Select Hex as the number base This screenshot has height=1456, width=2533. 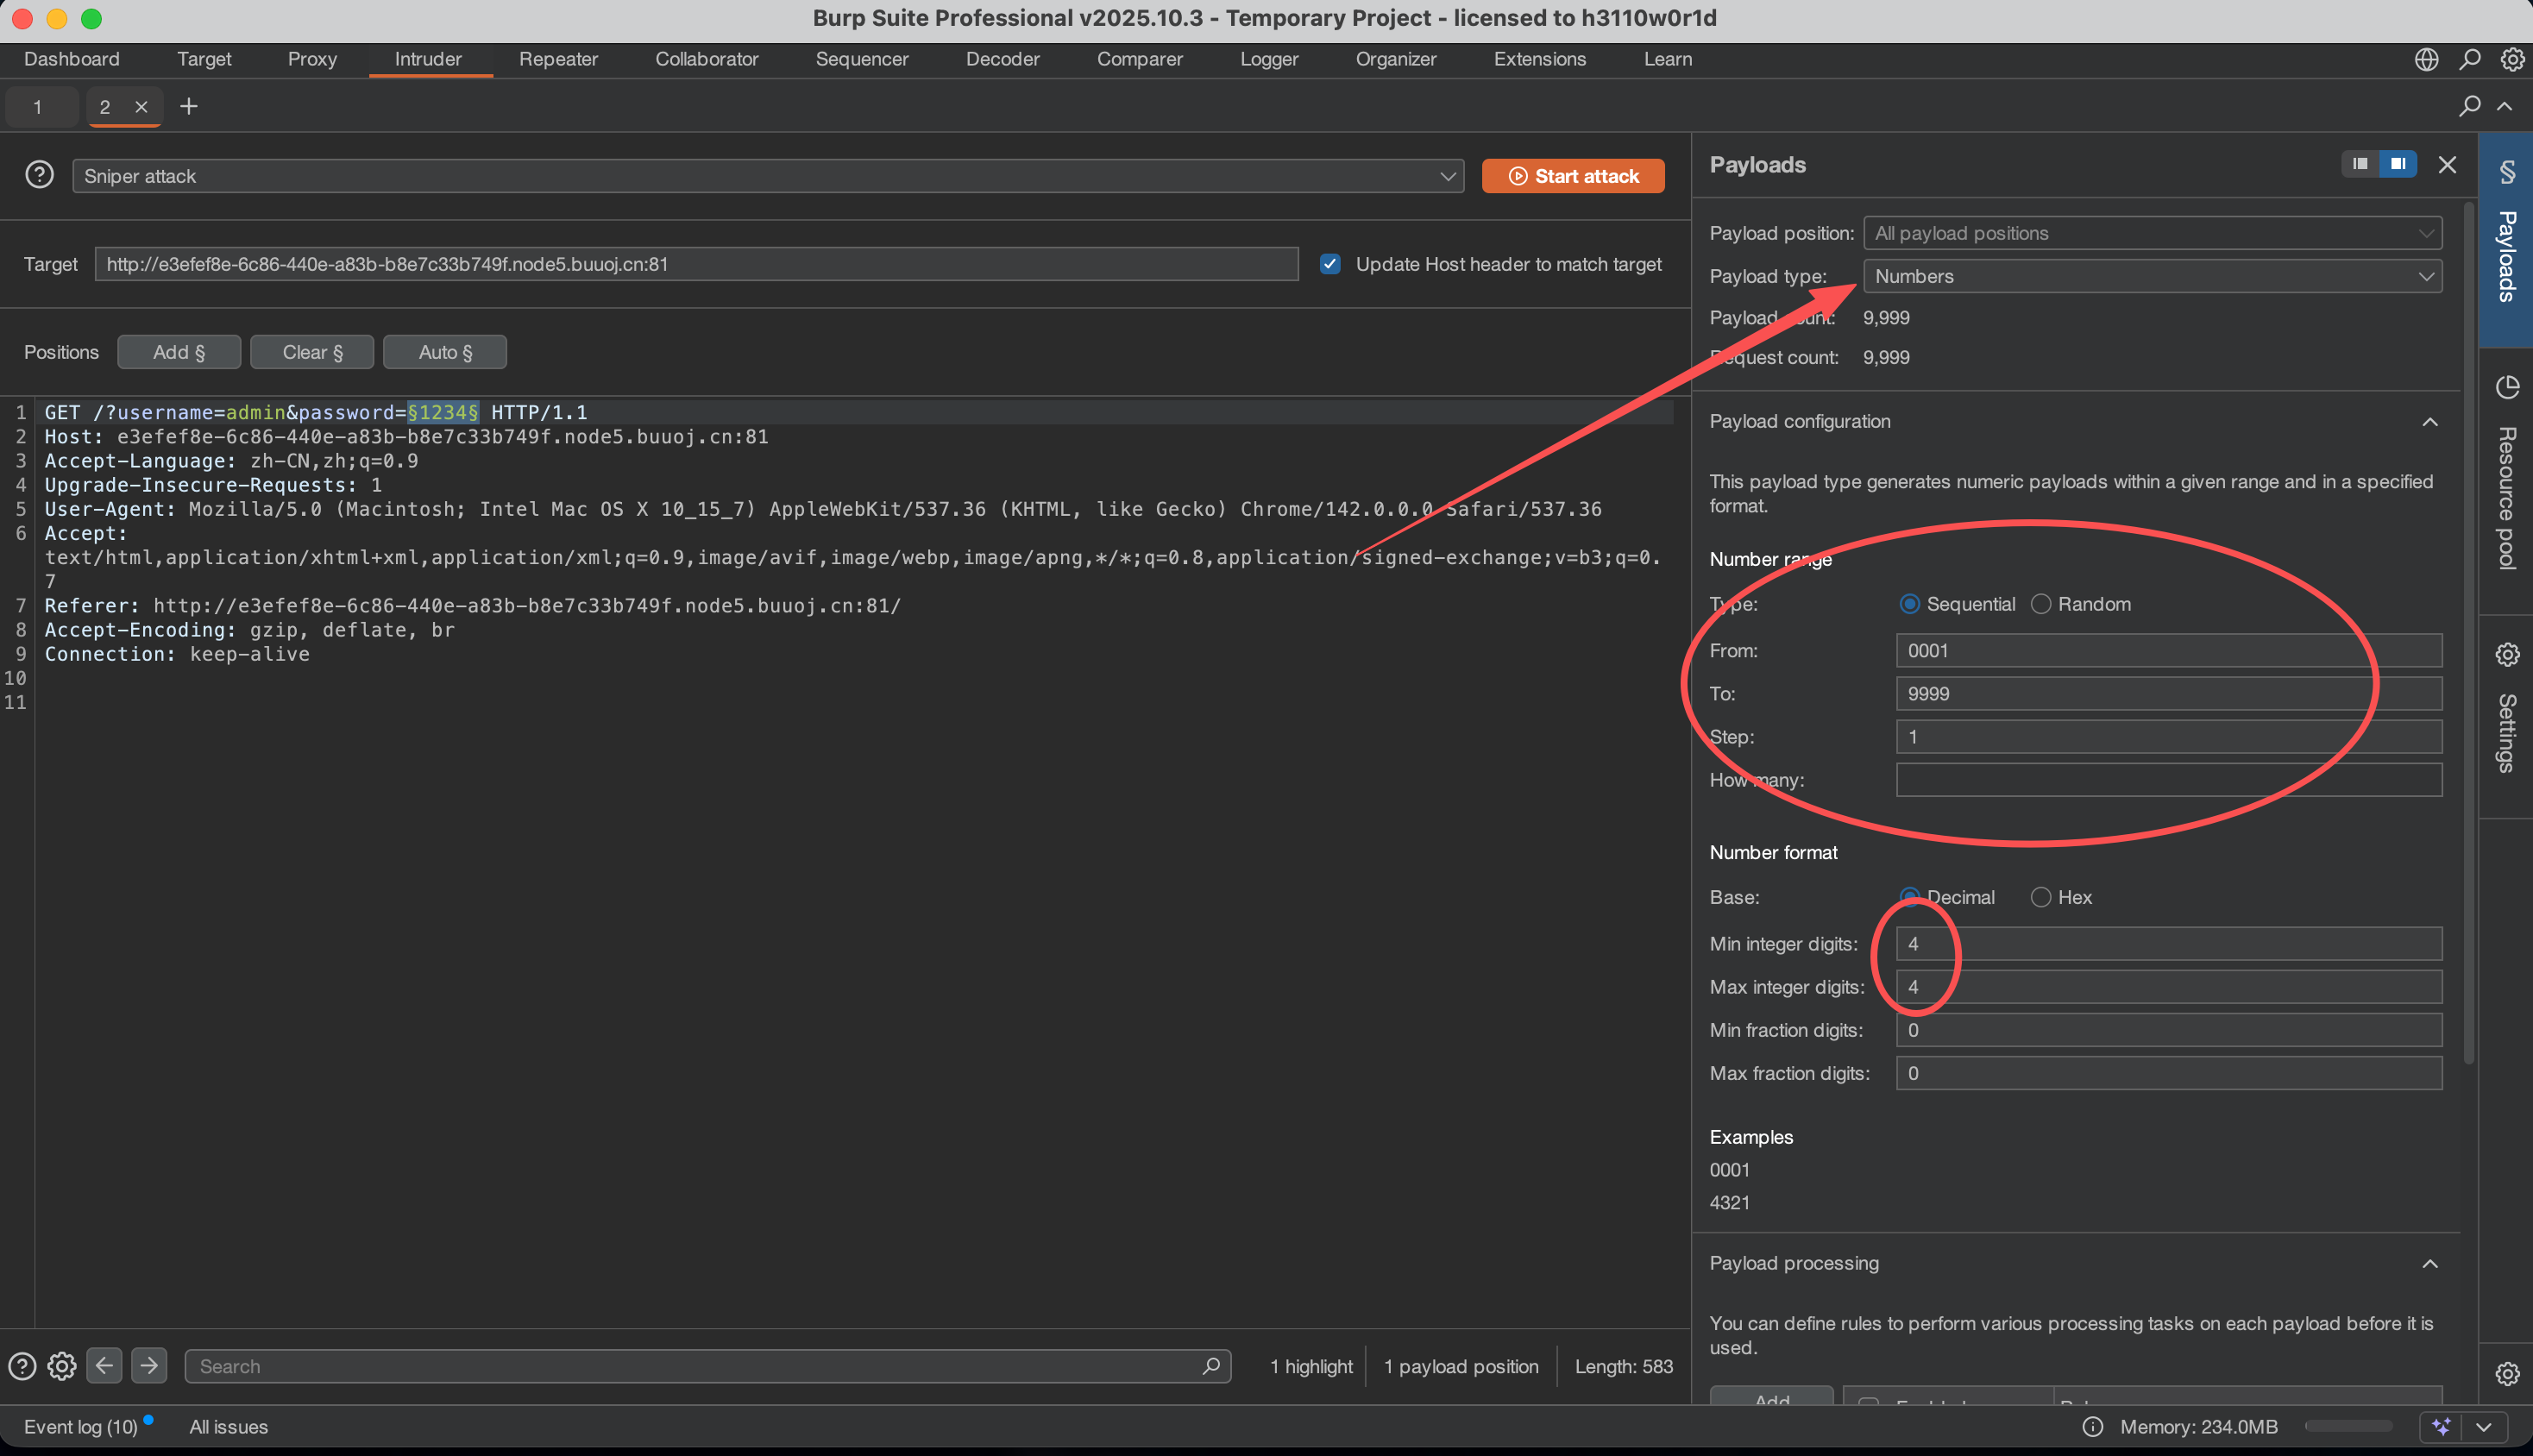2041,897
